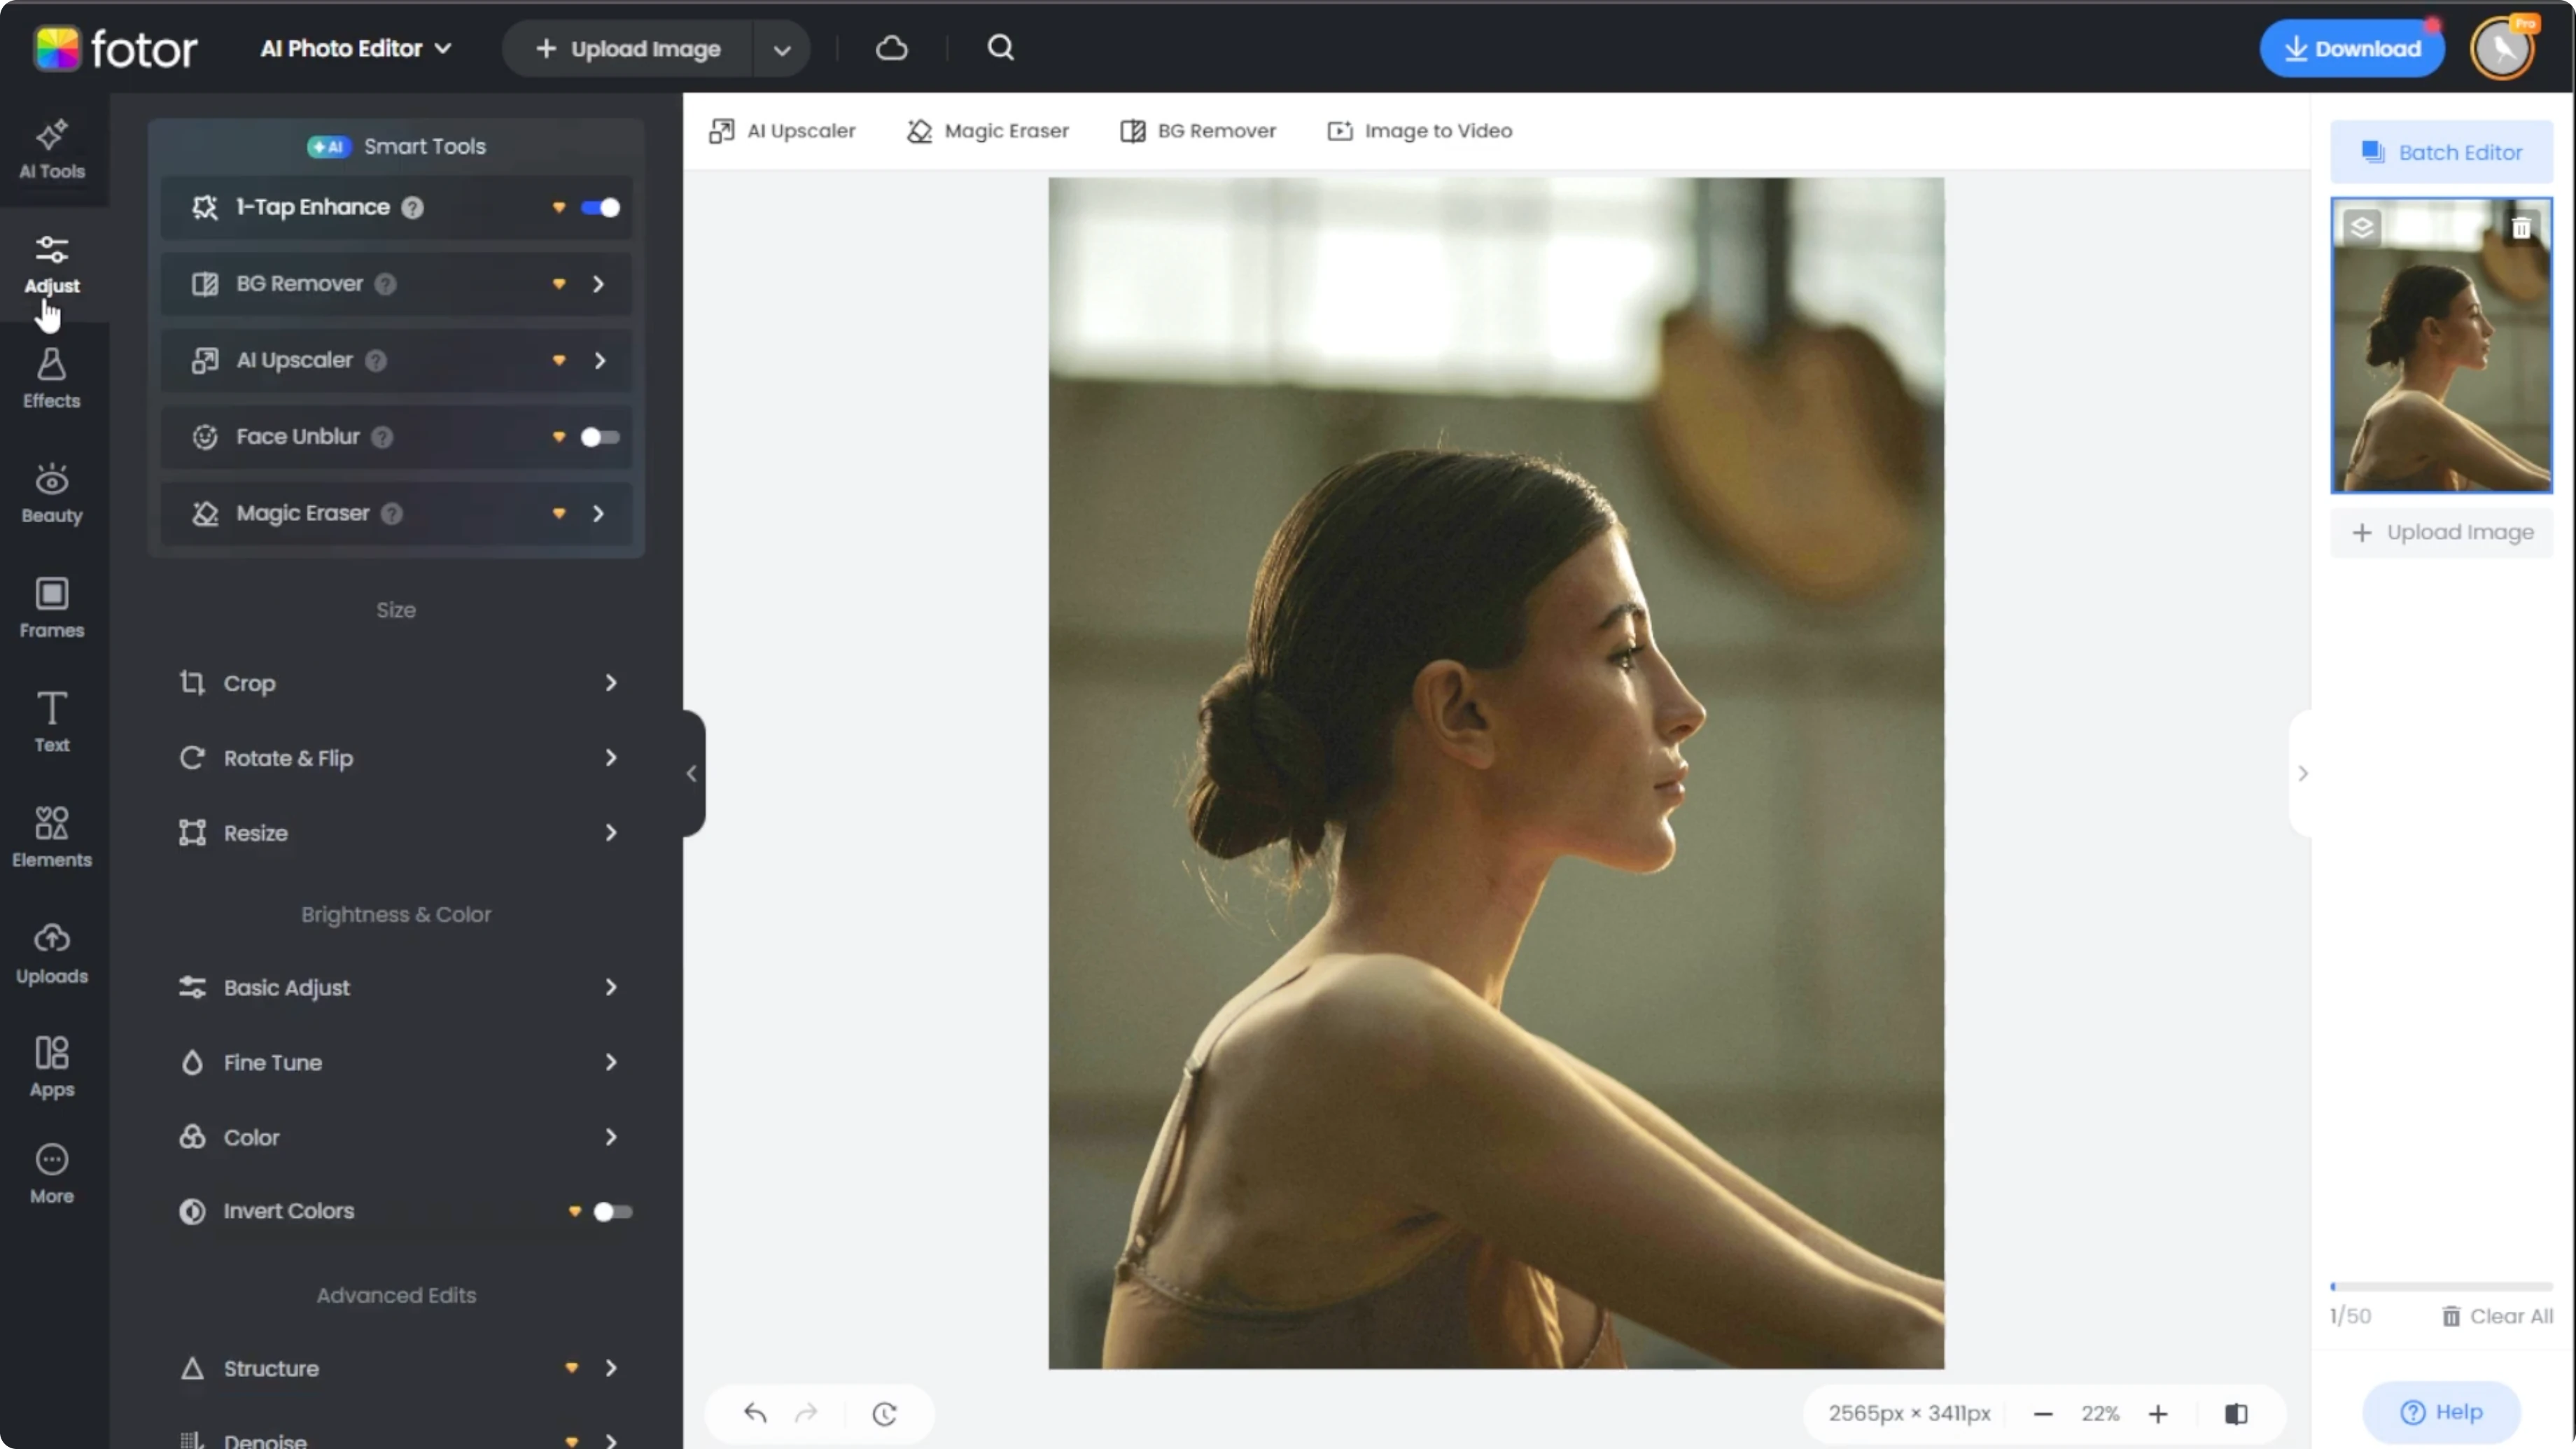2576x1449 pixels.
Task: Click the Magic Eraser help question mark
Action: 392,513
